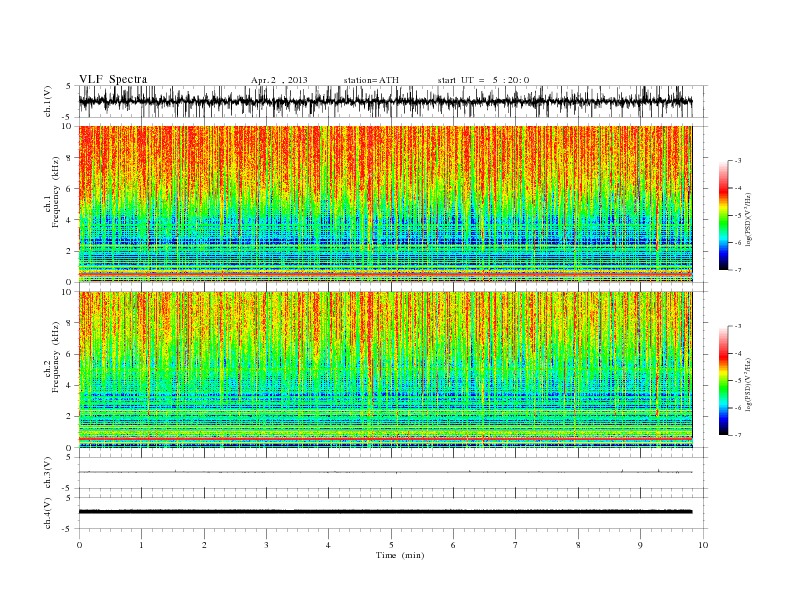Click the "-7" label on ch.1 colorbar

pos(738,270)
